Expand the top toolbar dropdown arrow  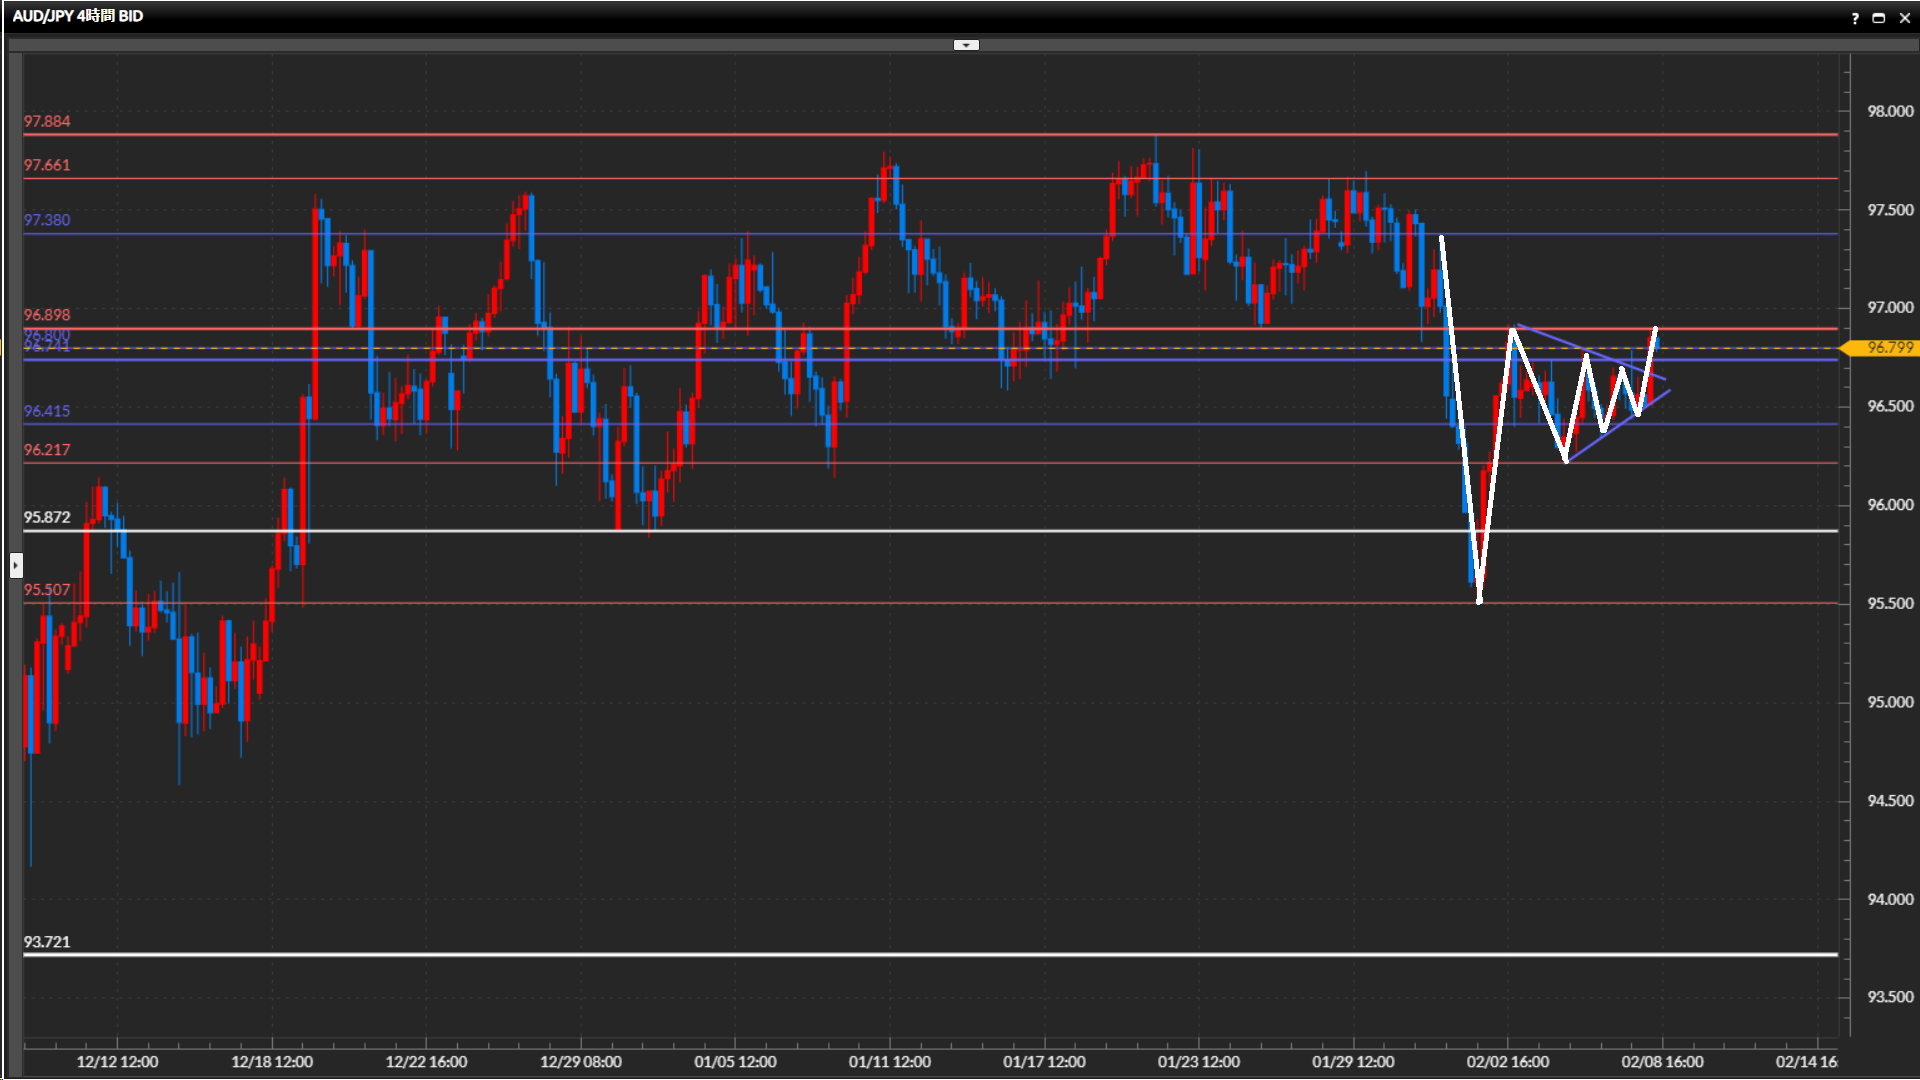(x=966, y=45)
